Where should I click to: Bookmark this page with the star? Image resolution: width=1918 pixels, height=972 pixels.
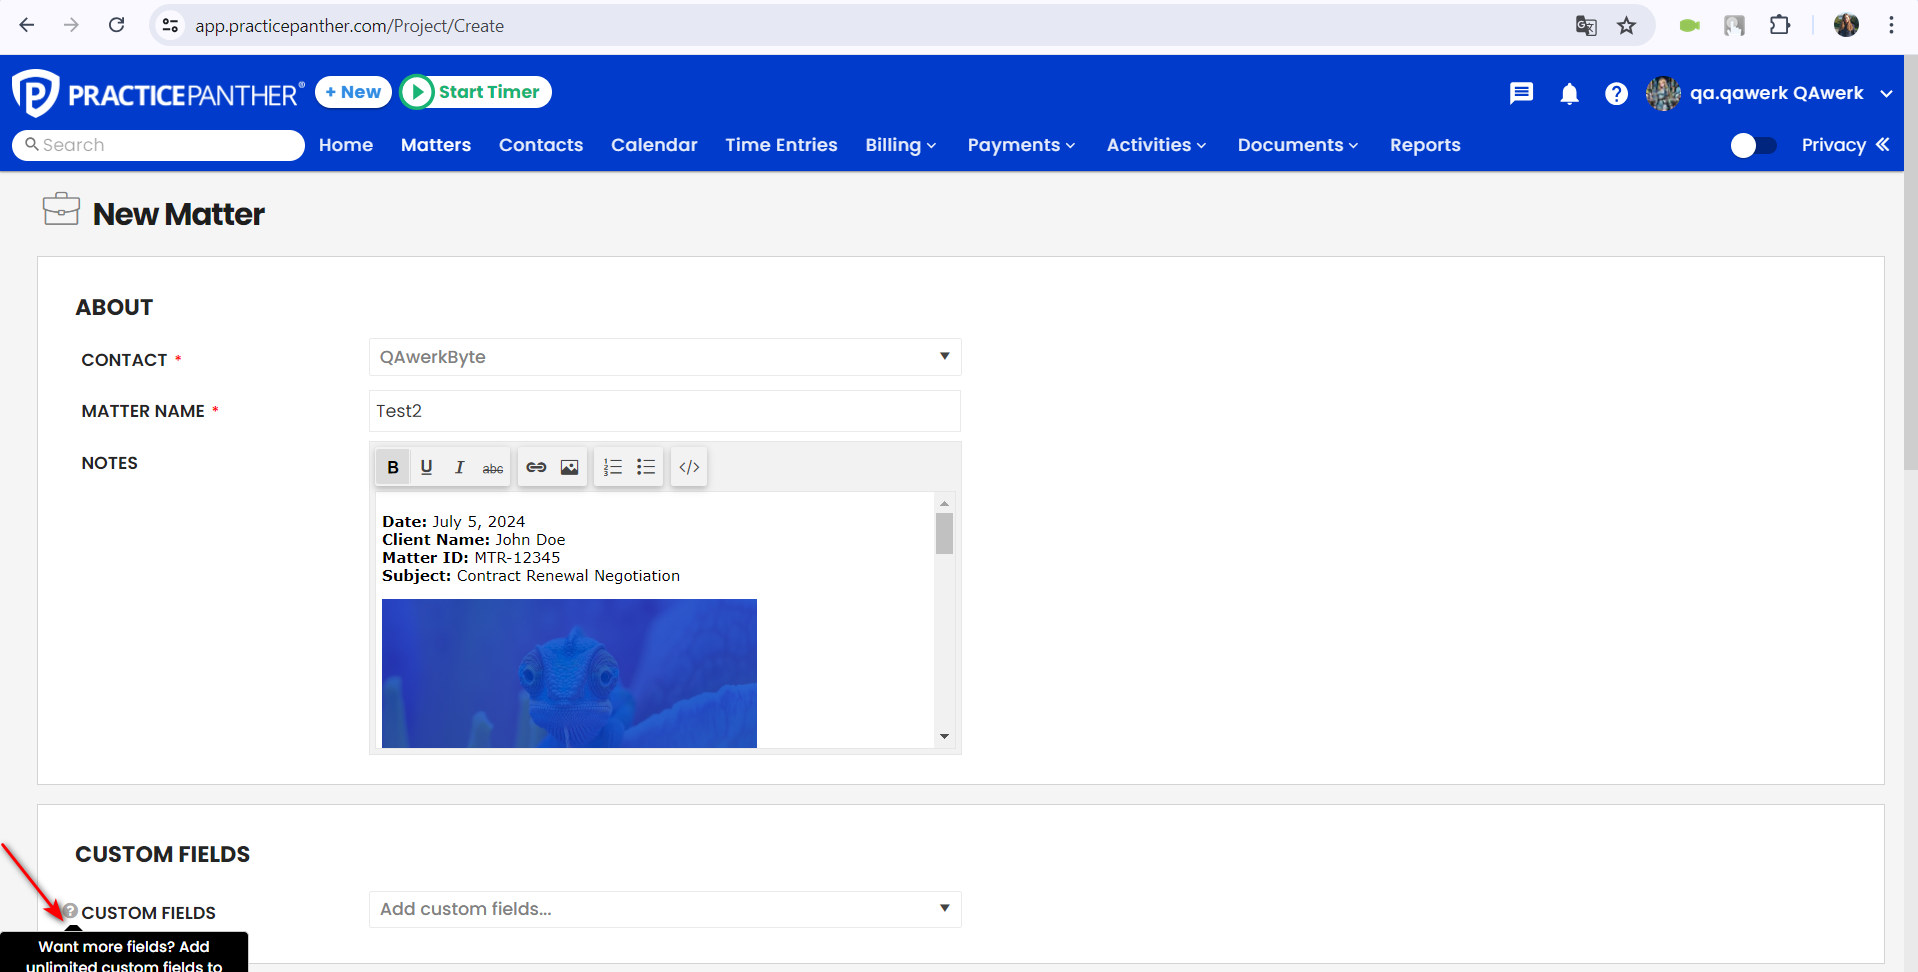point(1627,26)
